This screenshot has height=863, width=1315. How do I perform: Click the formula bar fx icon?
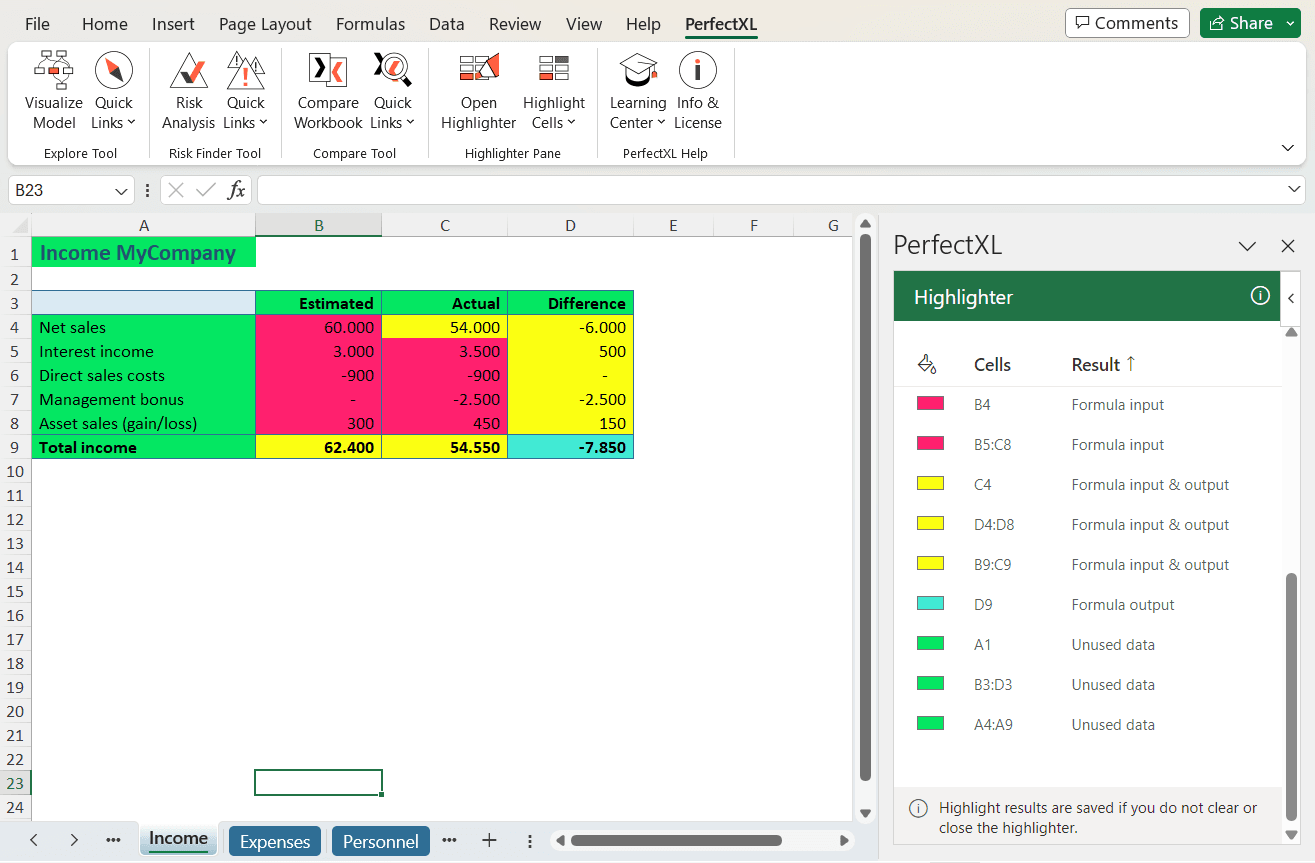pos(237,190)
